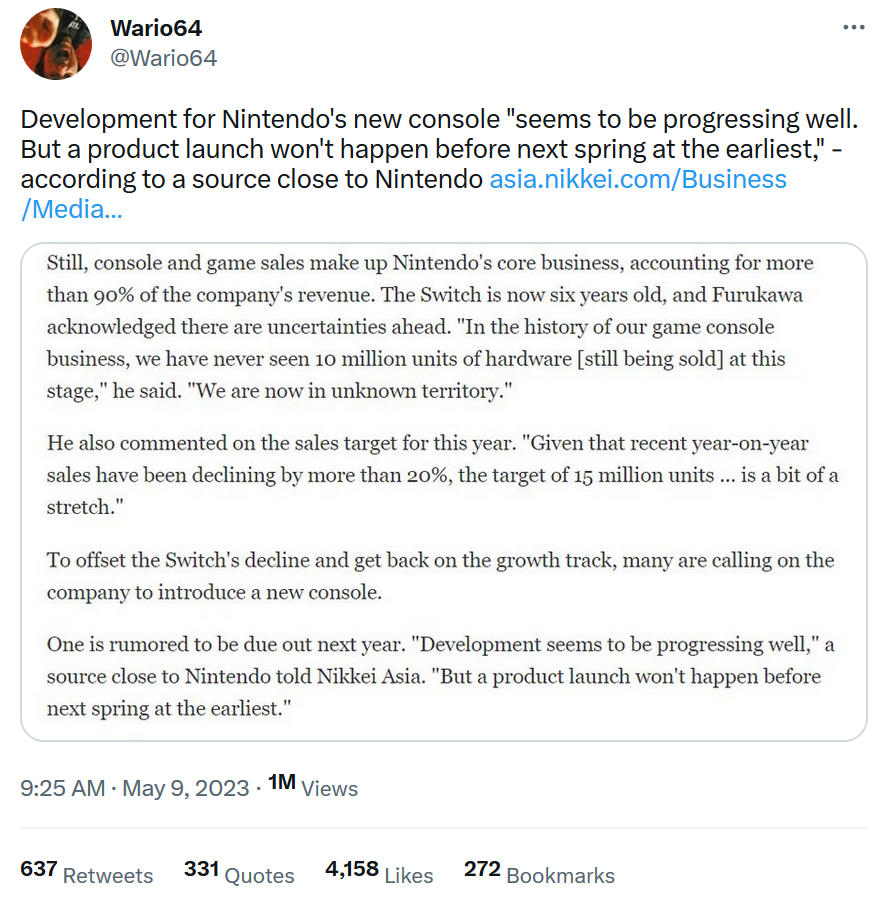Click the Views label next to 1M
878x902 pixels.
(330, 789)
